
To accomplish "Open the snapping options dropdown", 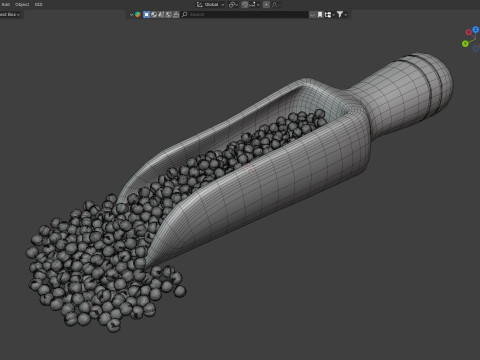I will click(254, 5).
